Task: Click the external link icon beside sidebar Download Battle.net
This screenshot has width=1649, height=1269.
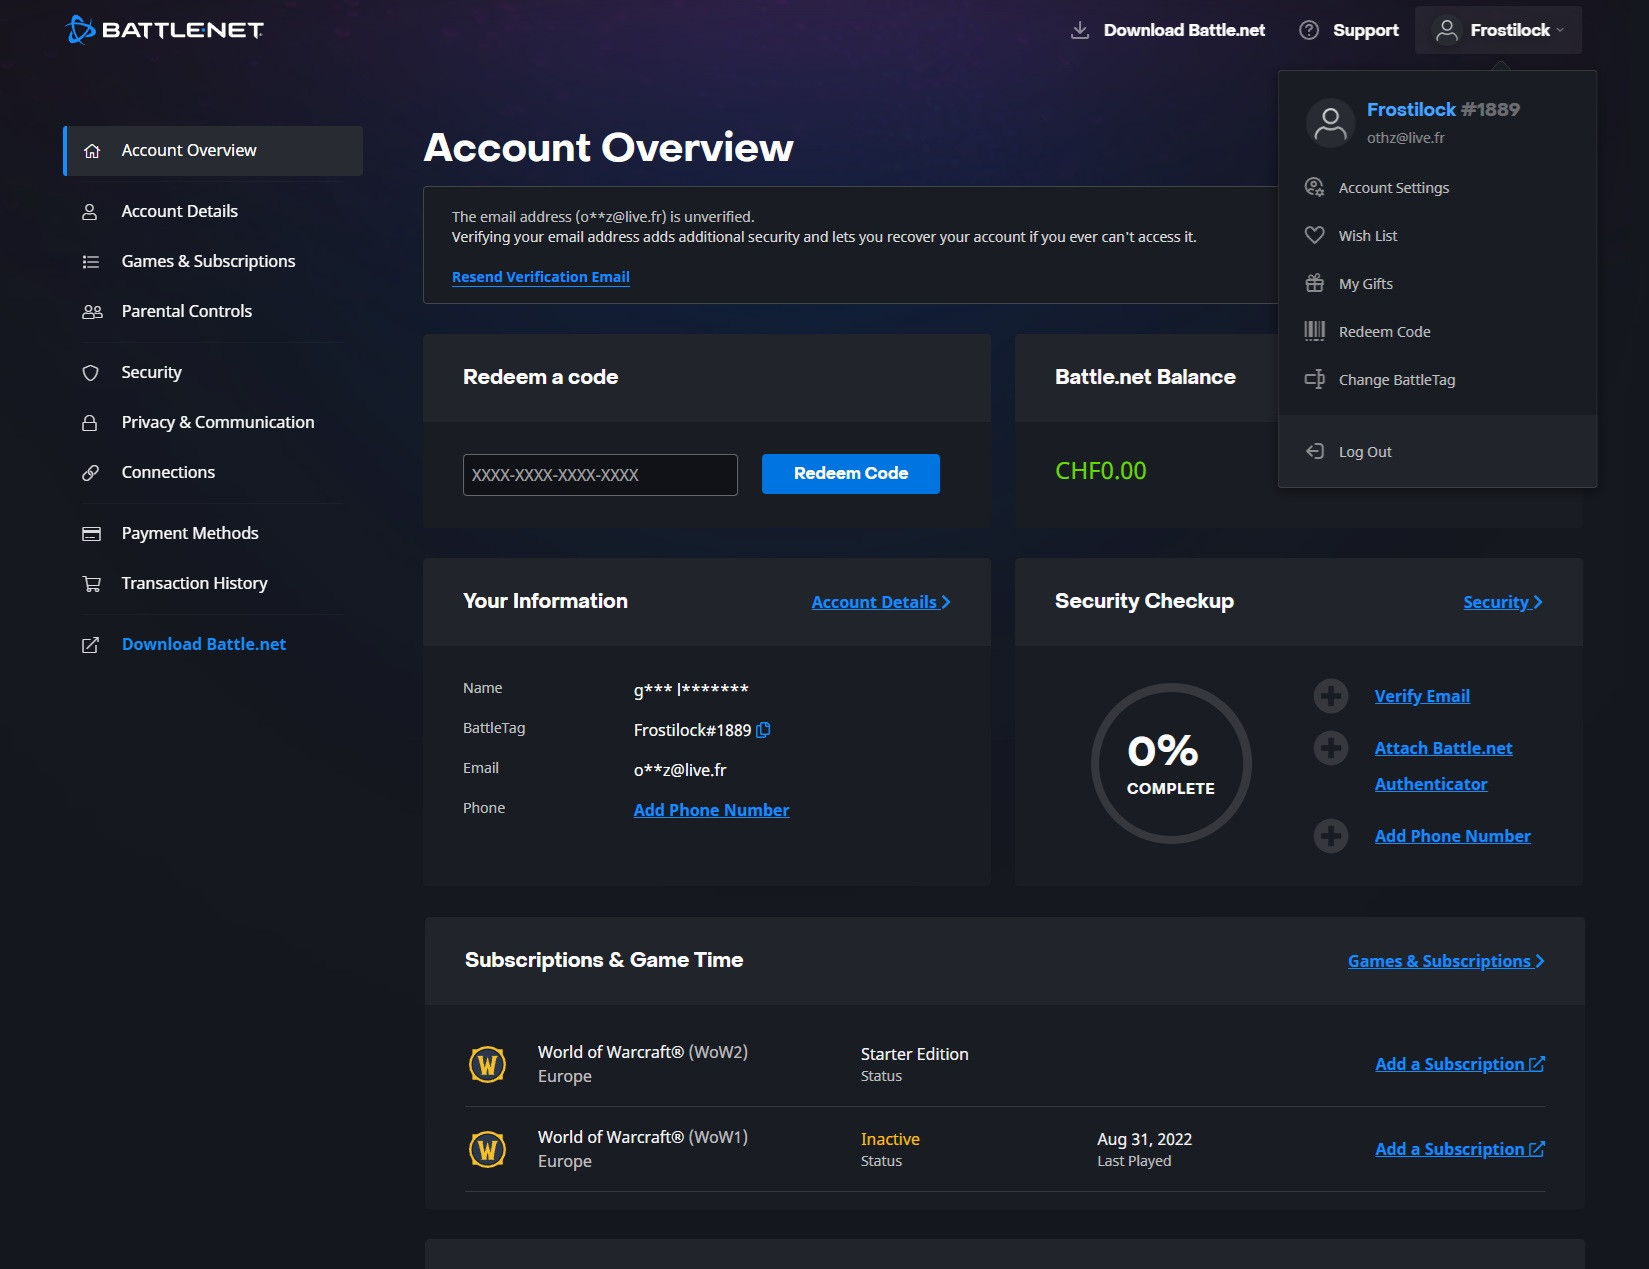Action: pos(90,645)
